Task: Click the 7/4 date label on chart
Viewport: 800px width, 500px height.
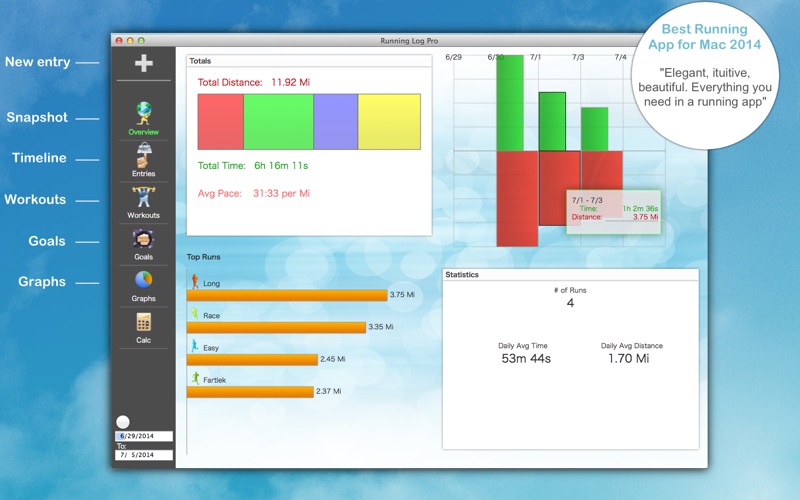Action: [x=620, y=57]
